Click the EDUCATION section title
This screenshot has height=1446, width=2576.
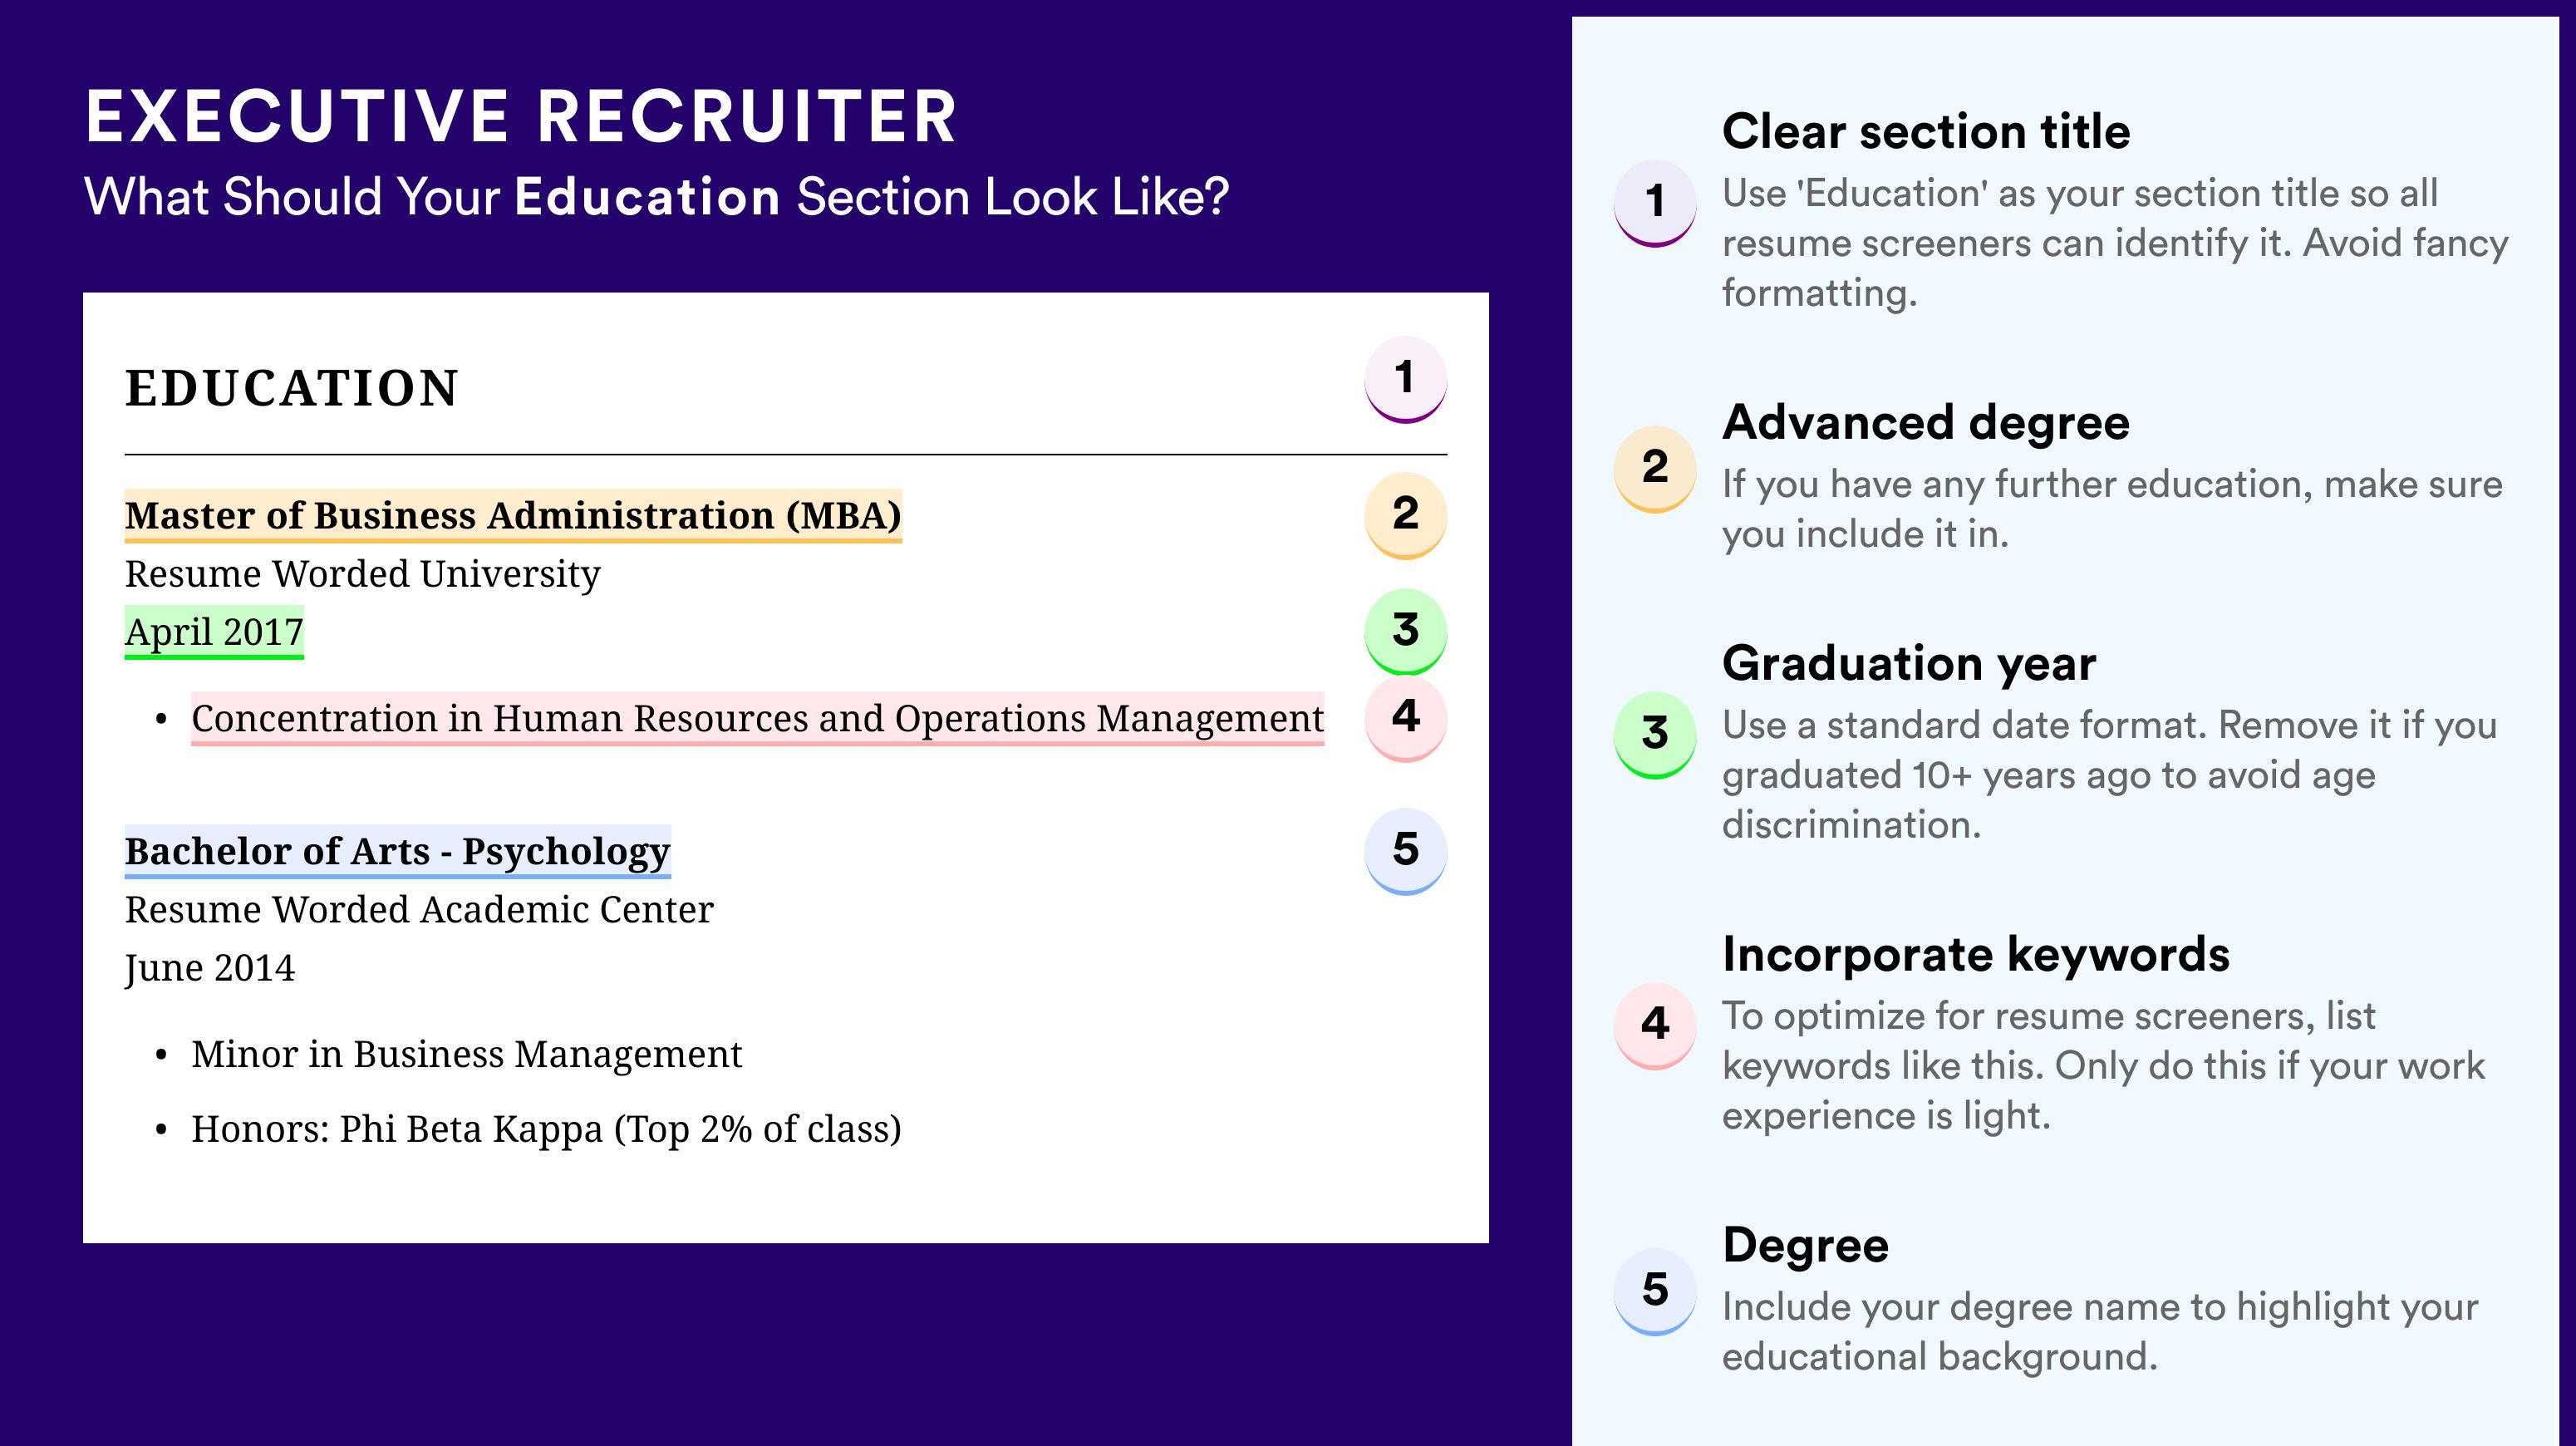(291, 388)
